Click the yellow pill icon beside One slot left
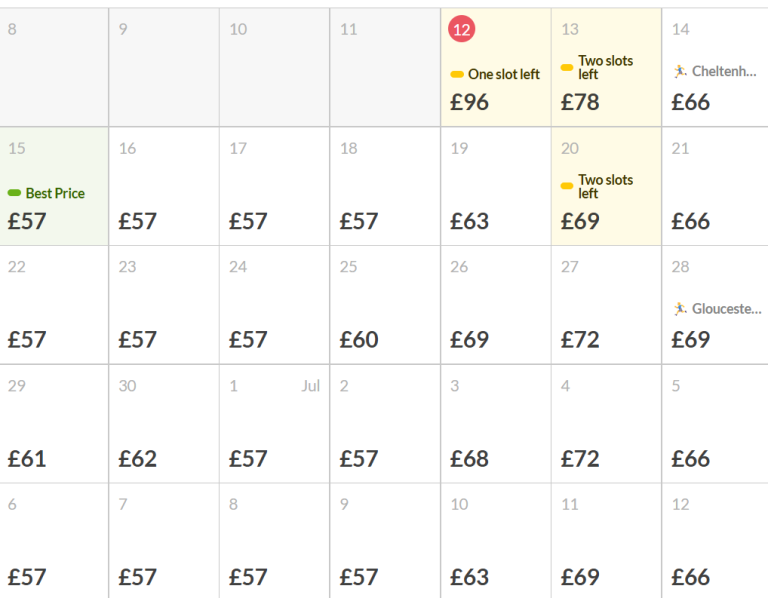Viewport: 768px width, 598px height. [x=457, y=74]
